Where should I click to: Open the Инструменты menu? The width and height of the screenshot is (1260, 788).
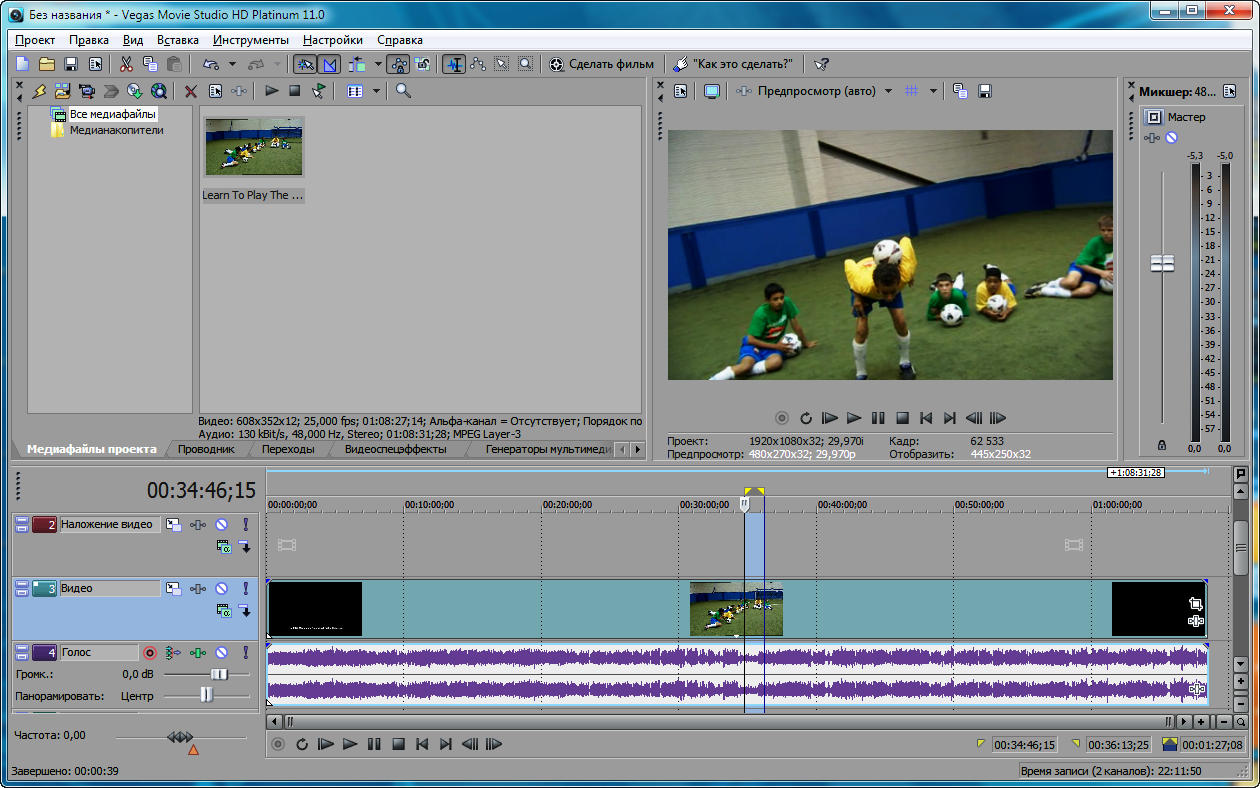click(250, 40)
